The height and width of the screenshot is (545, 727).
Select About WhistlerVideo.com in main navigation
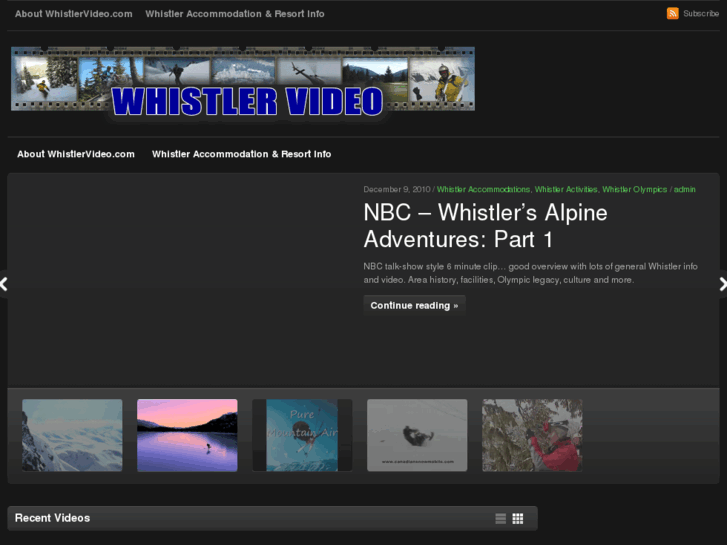76,154
